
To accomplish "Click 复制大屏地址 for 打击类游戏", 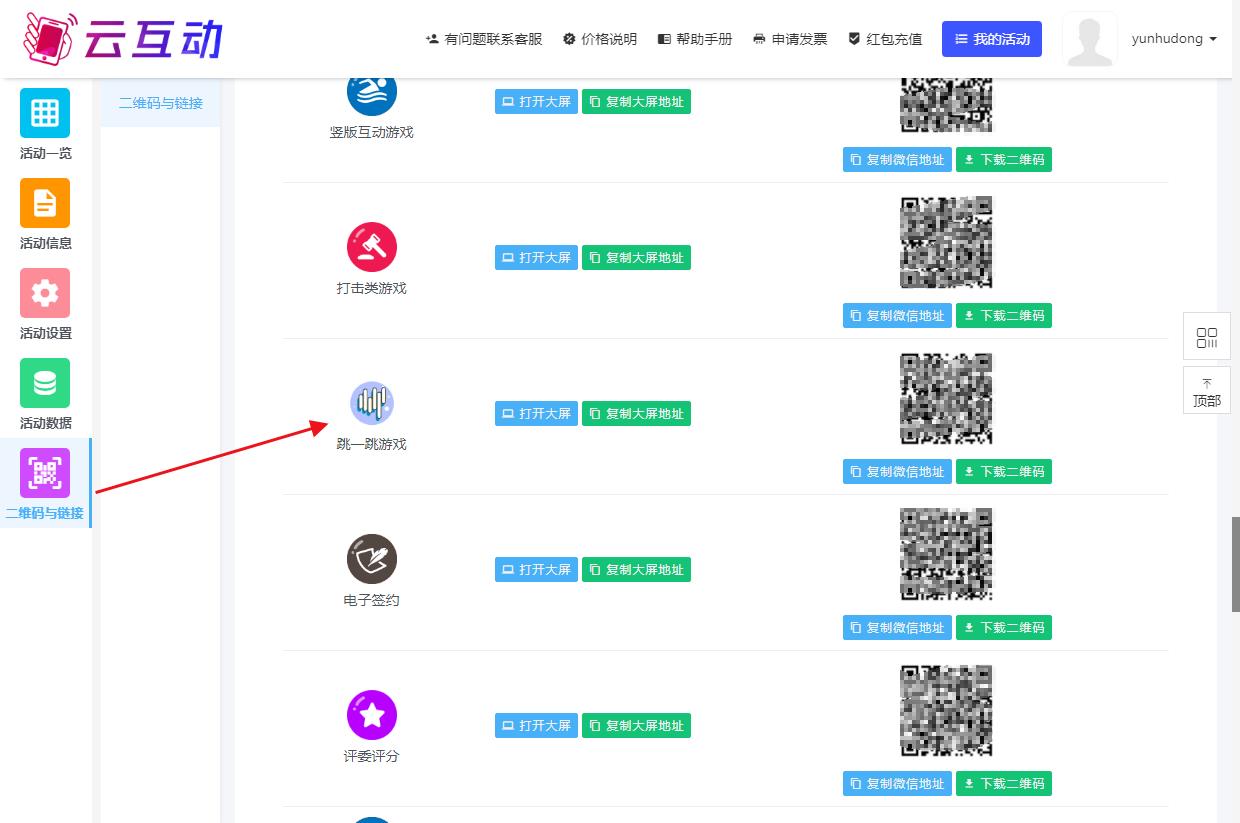I will pos(636,258).
